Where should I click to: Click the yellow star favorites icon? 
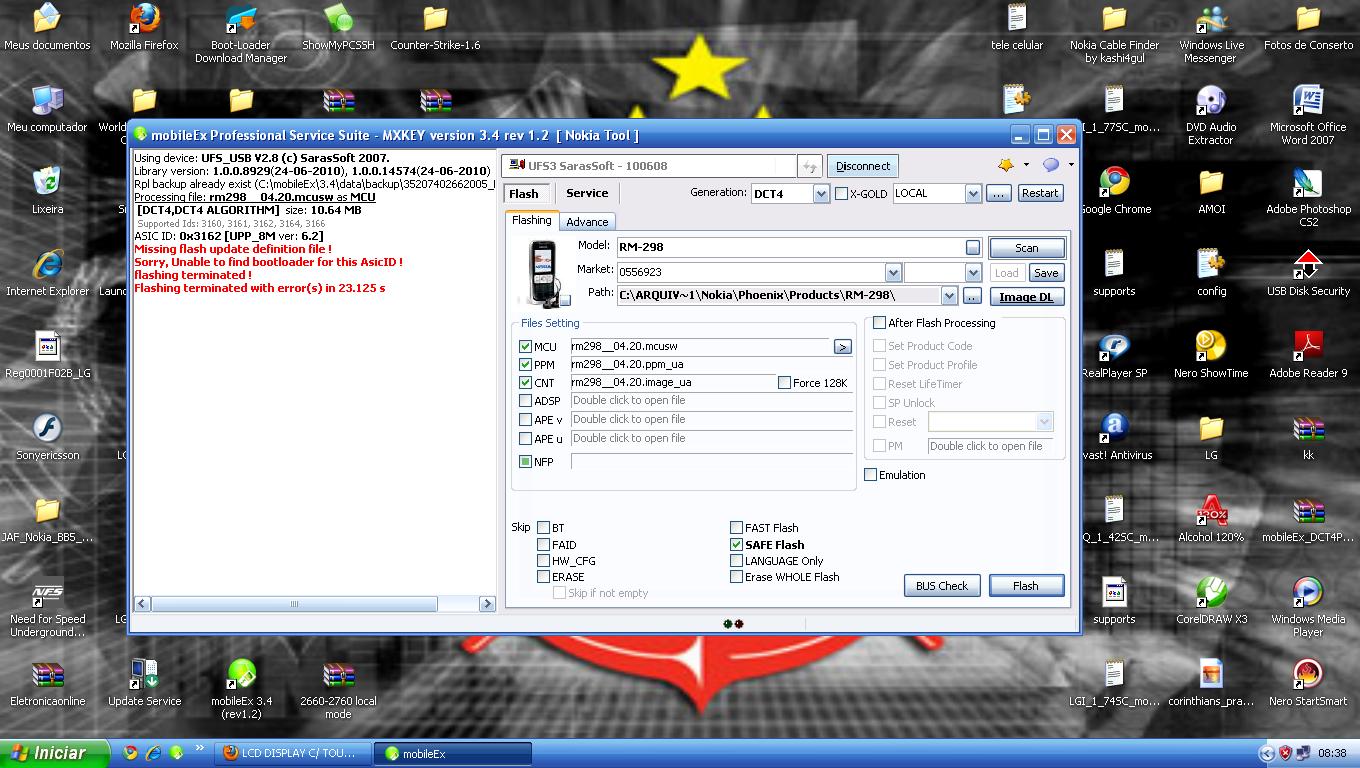[1006, 165]
